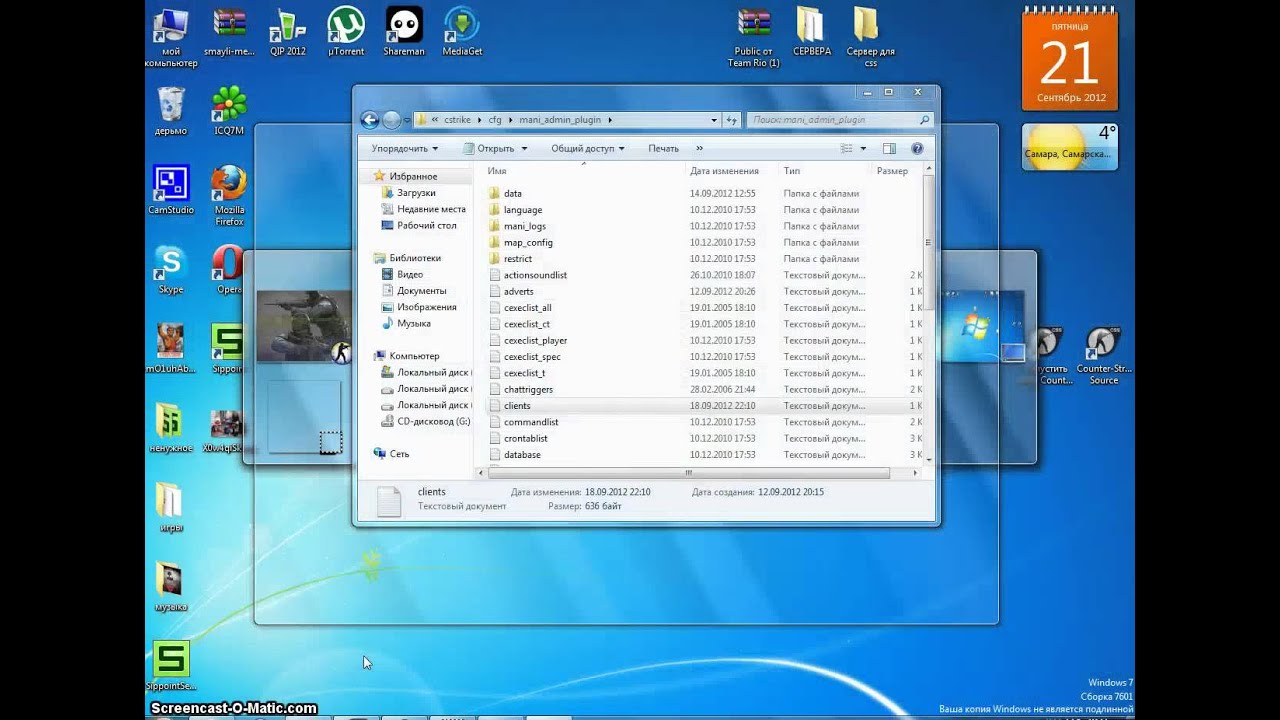Image resolution: width=1280 pixels, height=720 pixels.
Task: Launch QIP 2012 from the desktop
Action: click(x=288, y=32)
